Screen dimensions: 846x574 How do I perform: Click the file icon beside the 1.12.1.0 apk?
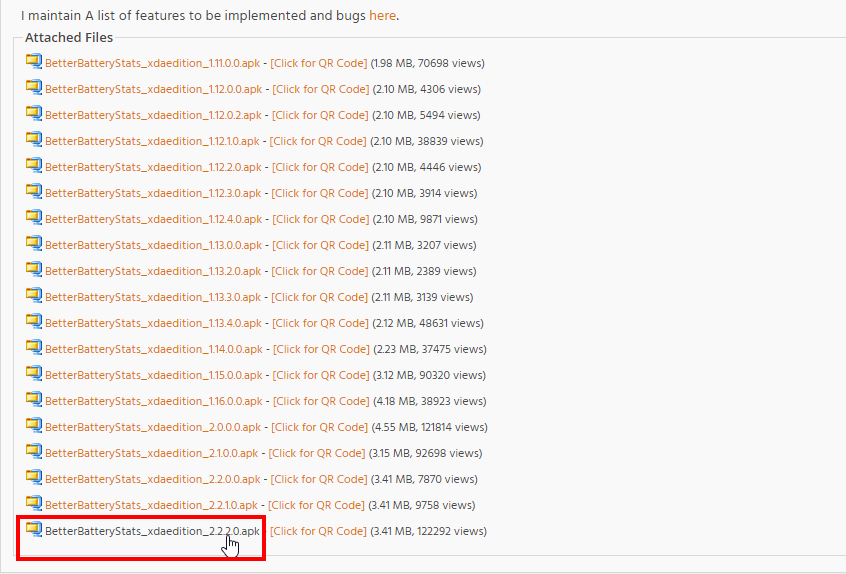(x=34, y=139)
